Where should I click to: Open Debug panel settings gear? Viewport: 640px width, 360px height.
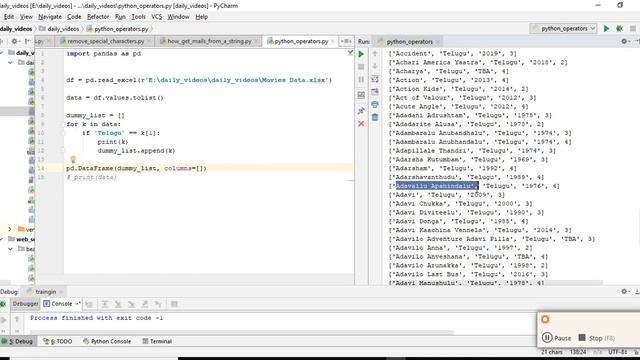coord(624,291)
